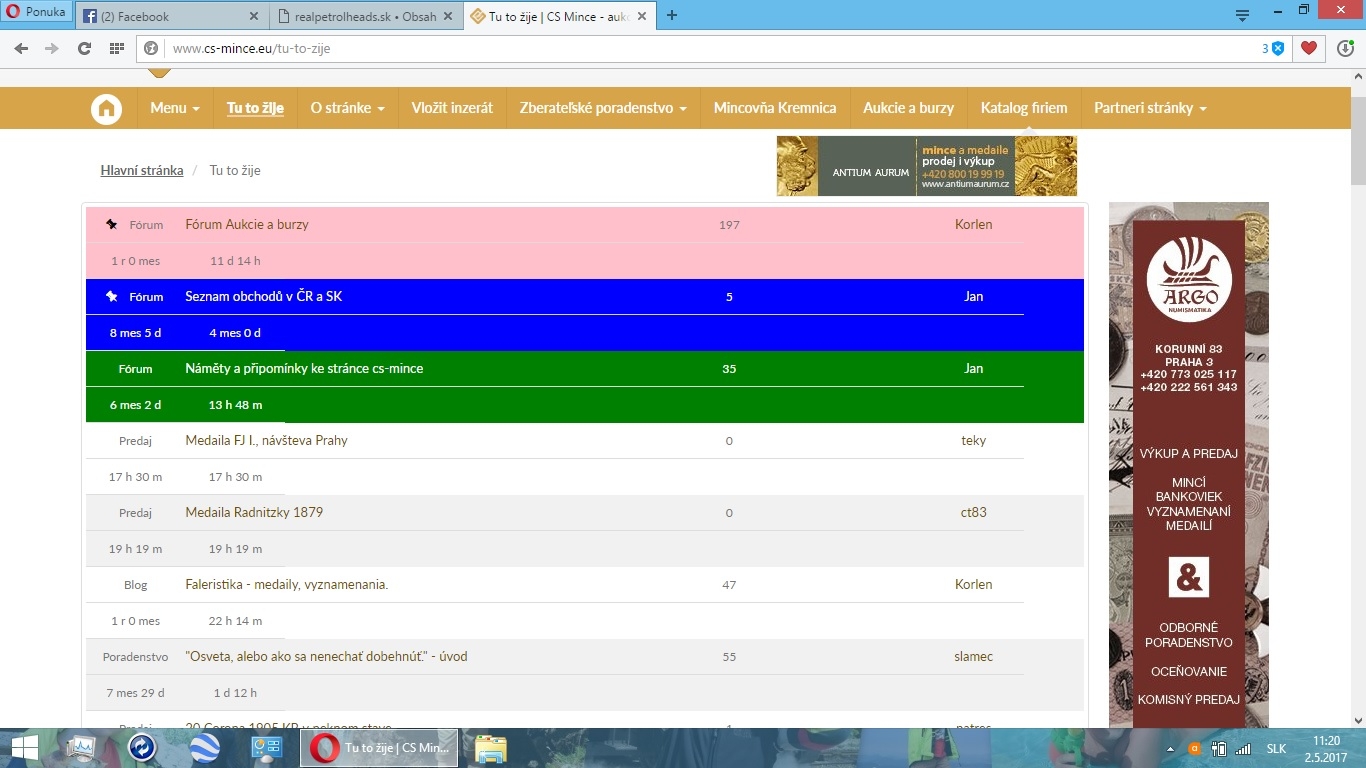This screenshot has height=768, width=1366.
Task: Click the pin icon in blue forum row
Action: [112, 297]
